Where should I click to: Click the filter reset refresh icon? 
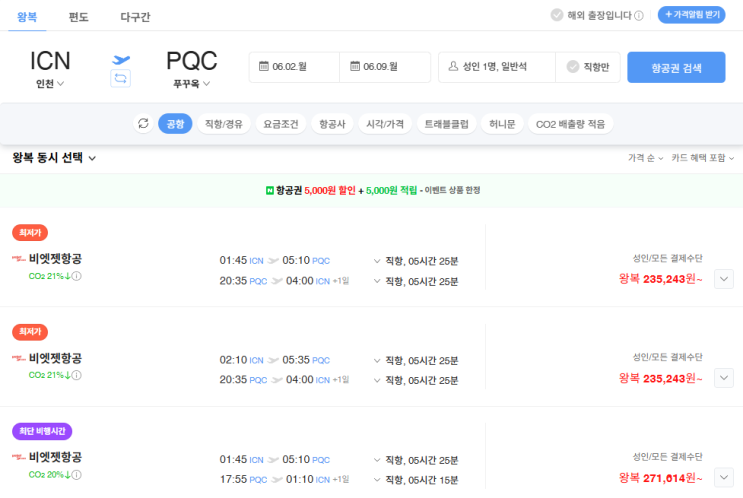[143, 124]
